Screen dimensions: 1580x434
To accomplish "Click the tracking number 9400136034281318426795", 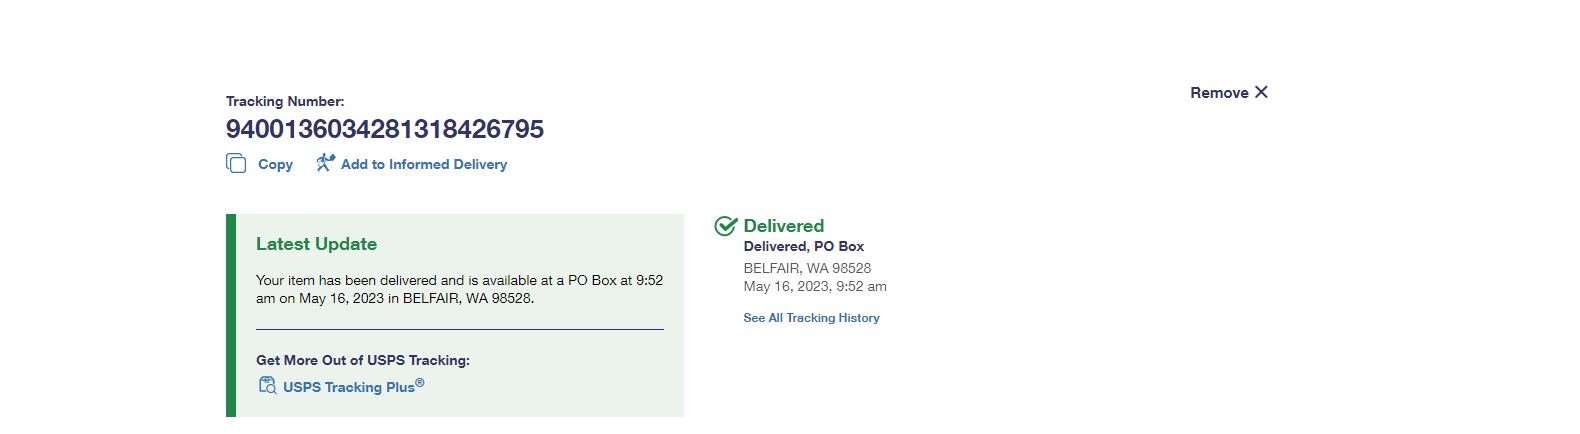I will tap(385, 129).
